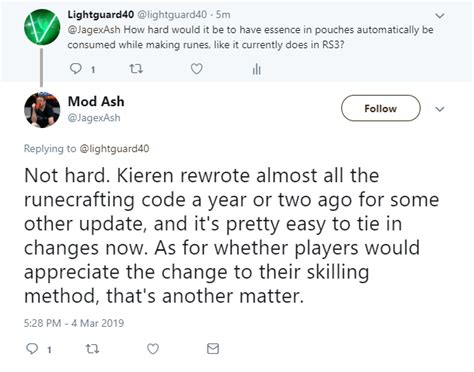Open the 5m timestamp on Lightguard40's tweet
The image size is (474, 372).
click(x=223, y=15)
